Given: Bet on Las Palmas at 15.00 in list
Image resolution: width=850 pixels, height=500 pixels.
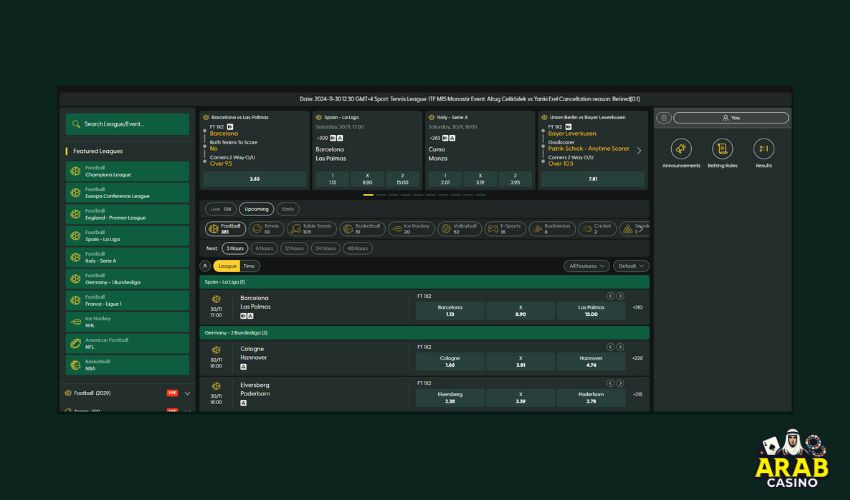Looking at the screenshot, I should (591, 311).
